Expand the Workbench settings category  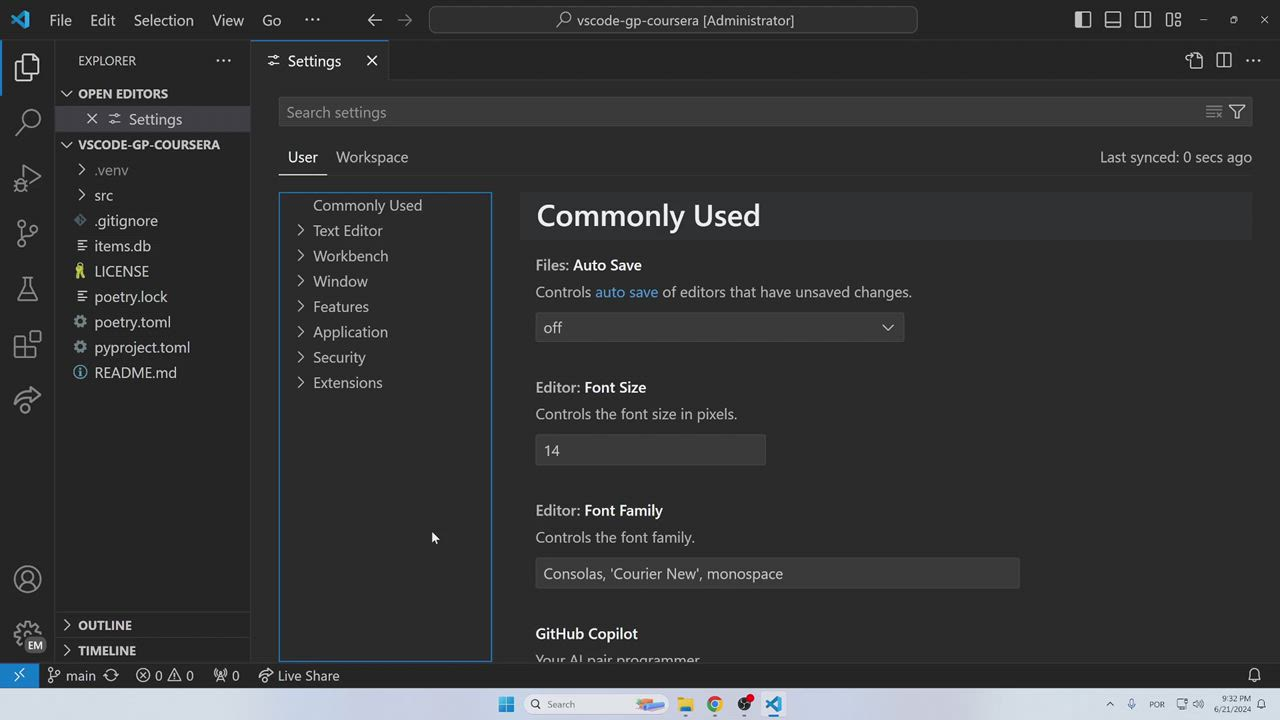coord(350,255)
